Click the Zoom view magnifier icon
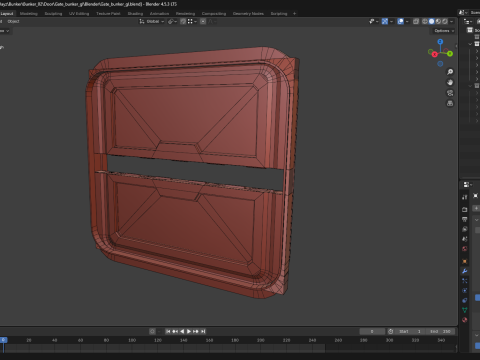This screenshot has width=480, height=360. click(x=450, y=72)
